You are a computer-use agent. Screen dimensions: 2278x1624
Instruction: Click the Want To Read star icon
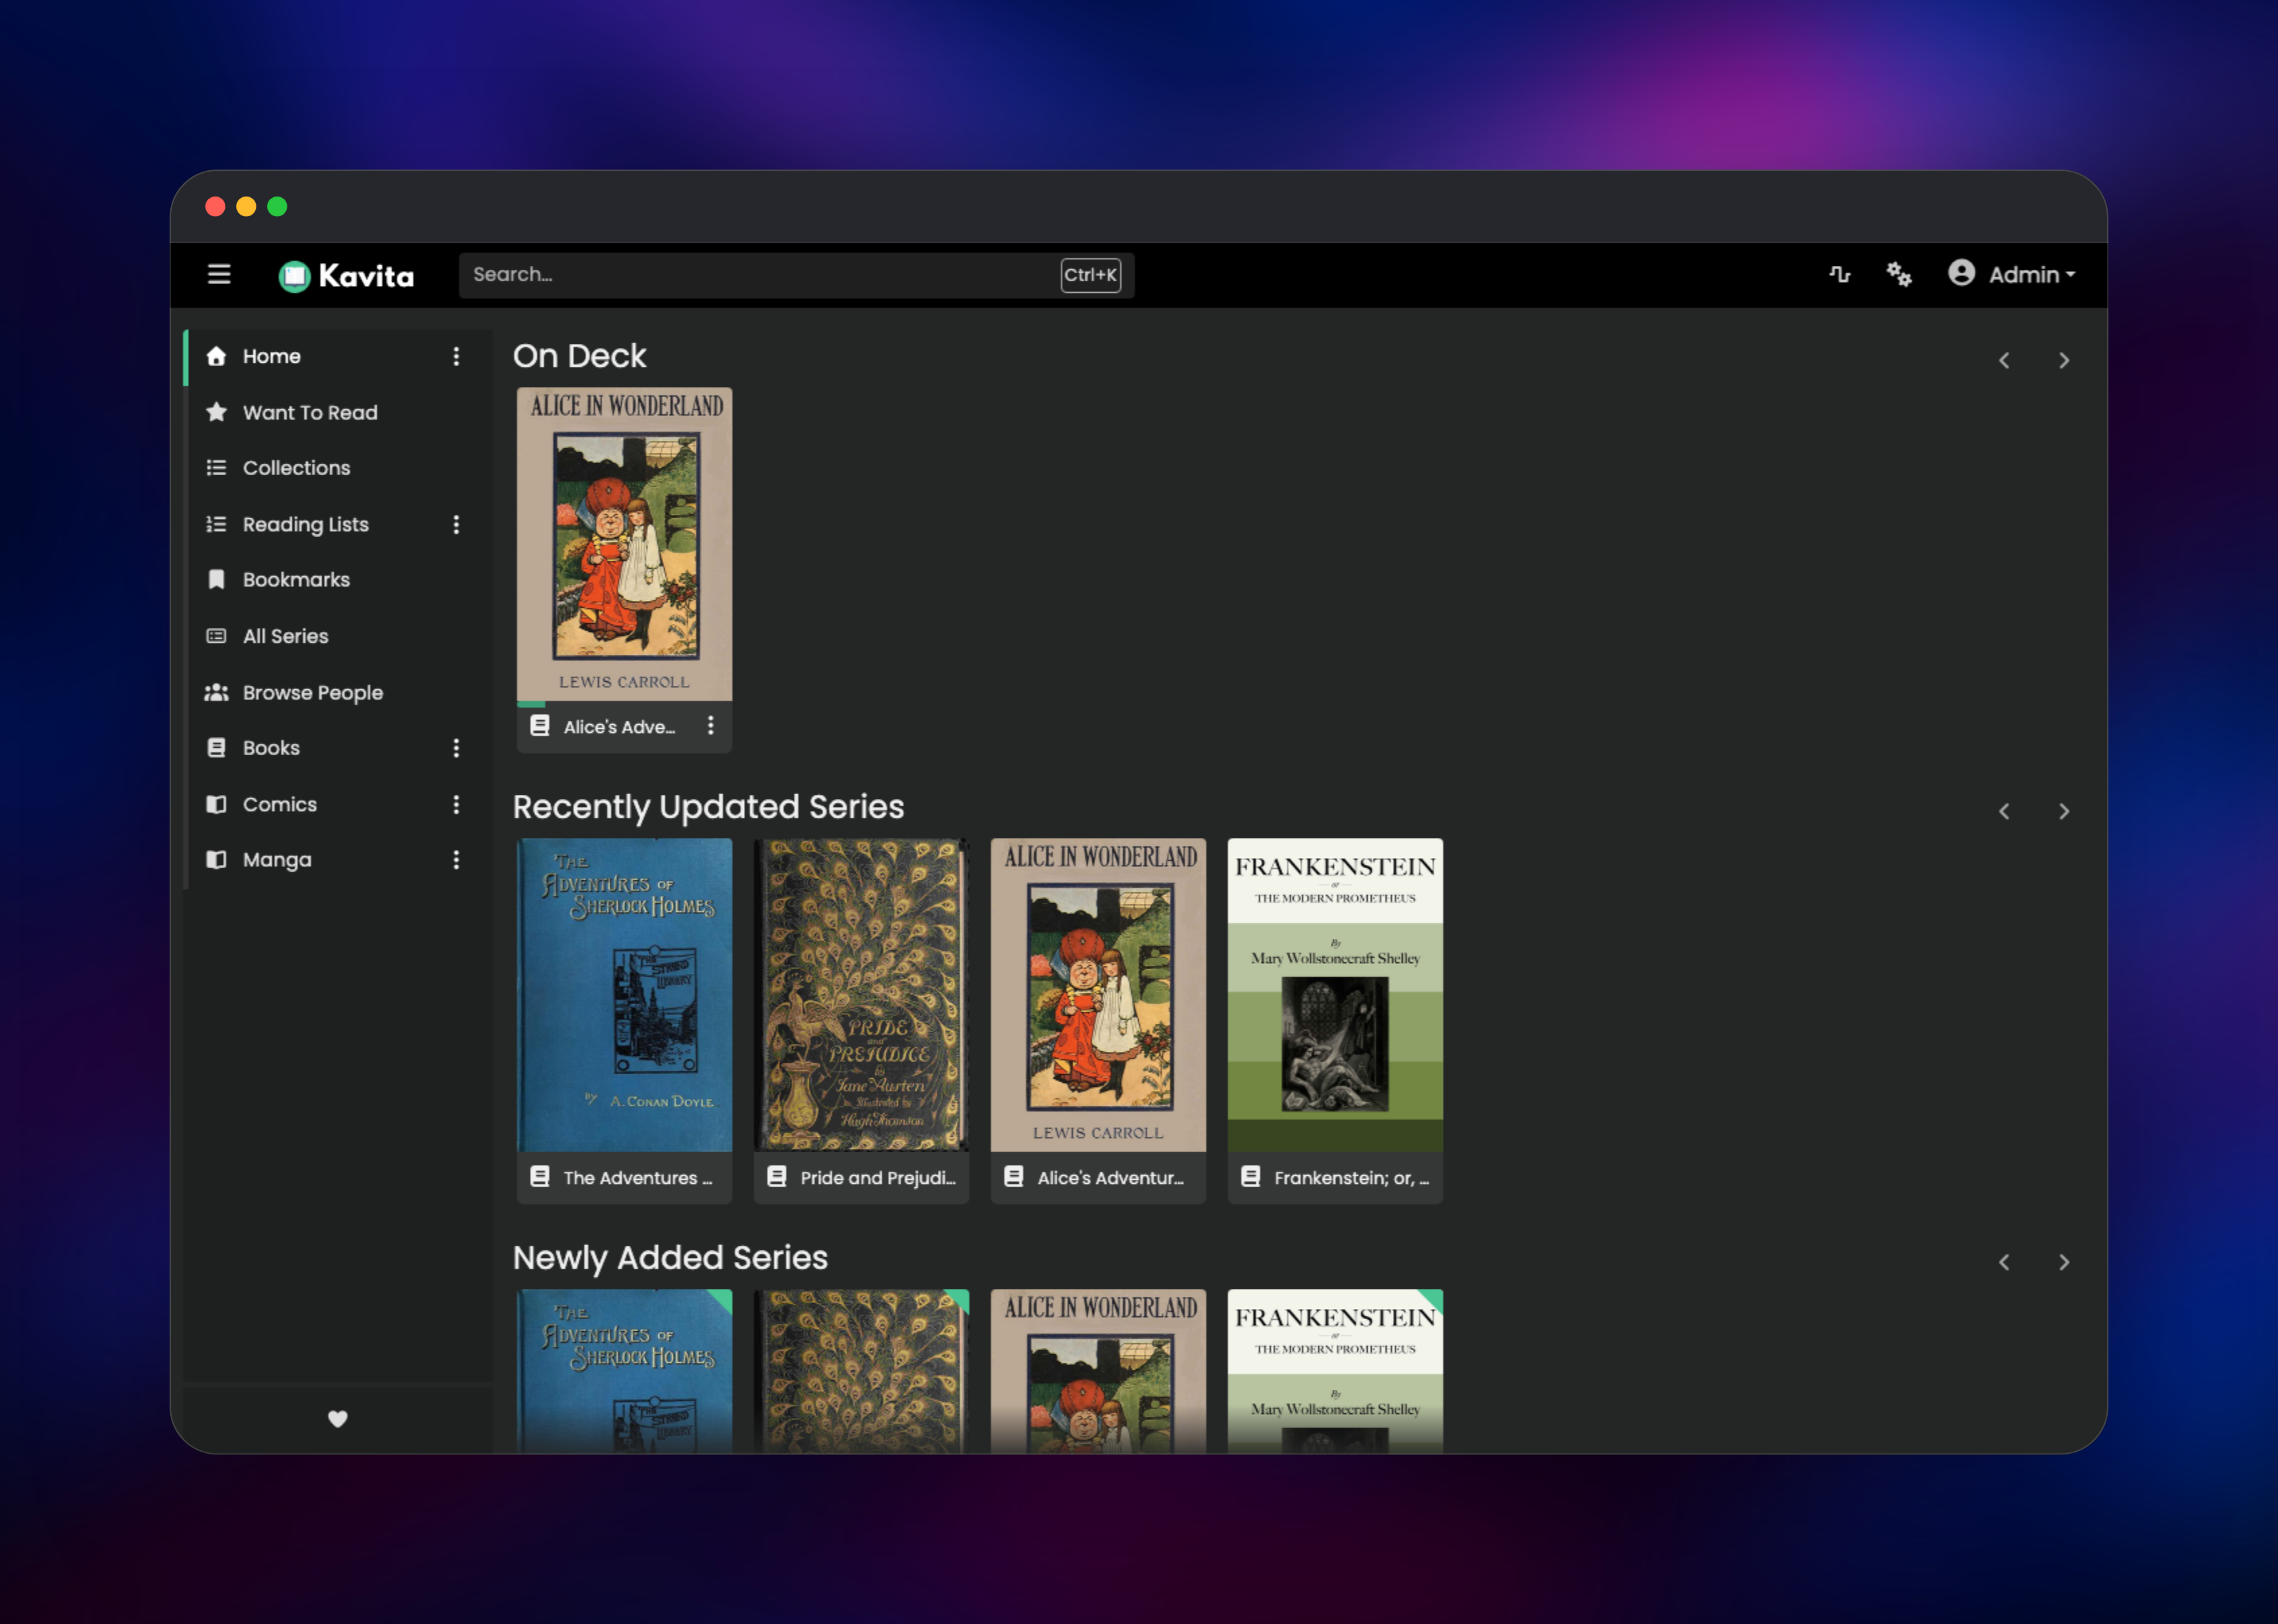216,412
